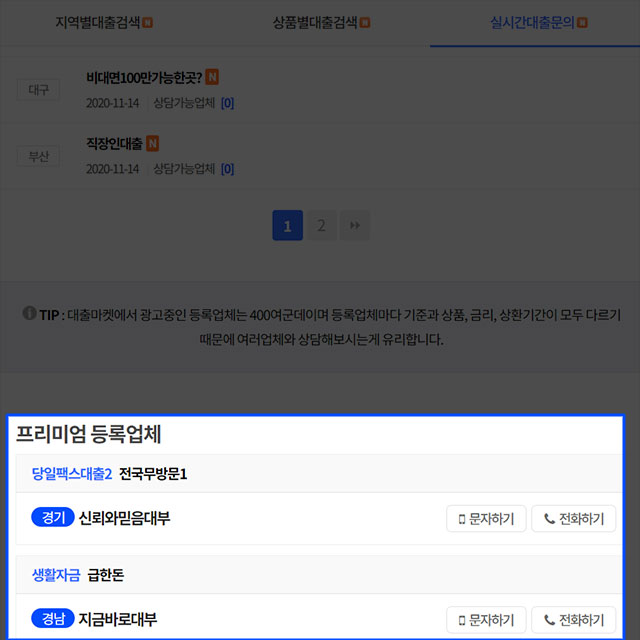Click the 경기 region badge
Screen dimensions: 640x640
coord(52,518)
